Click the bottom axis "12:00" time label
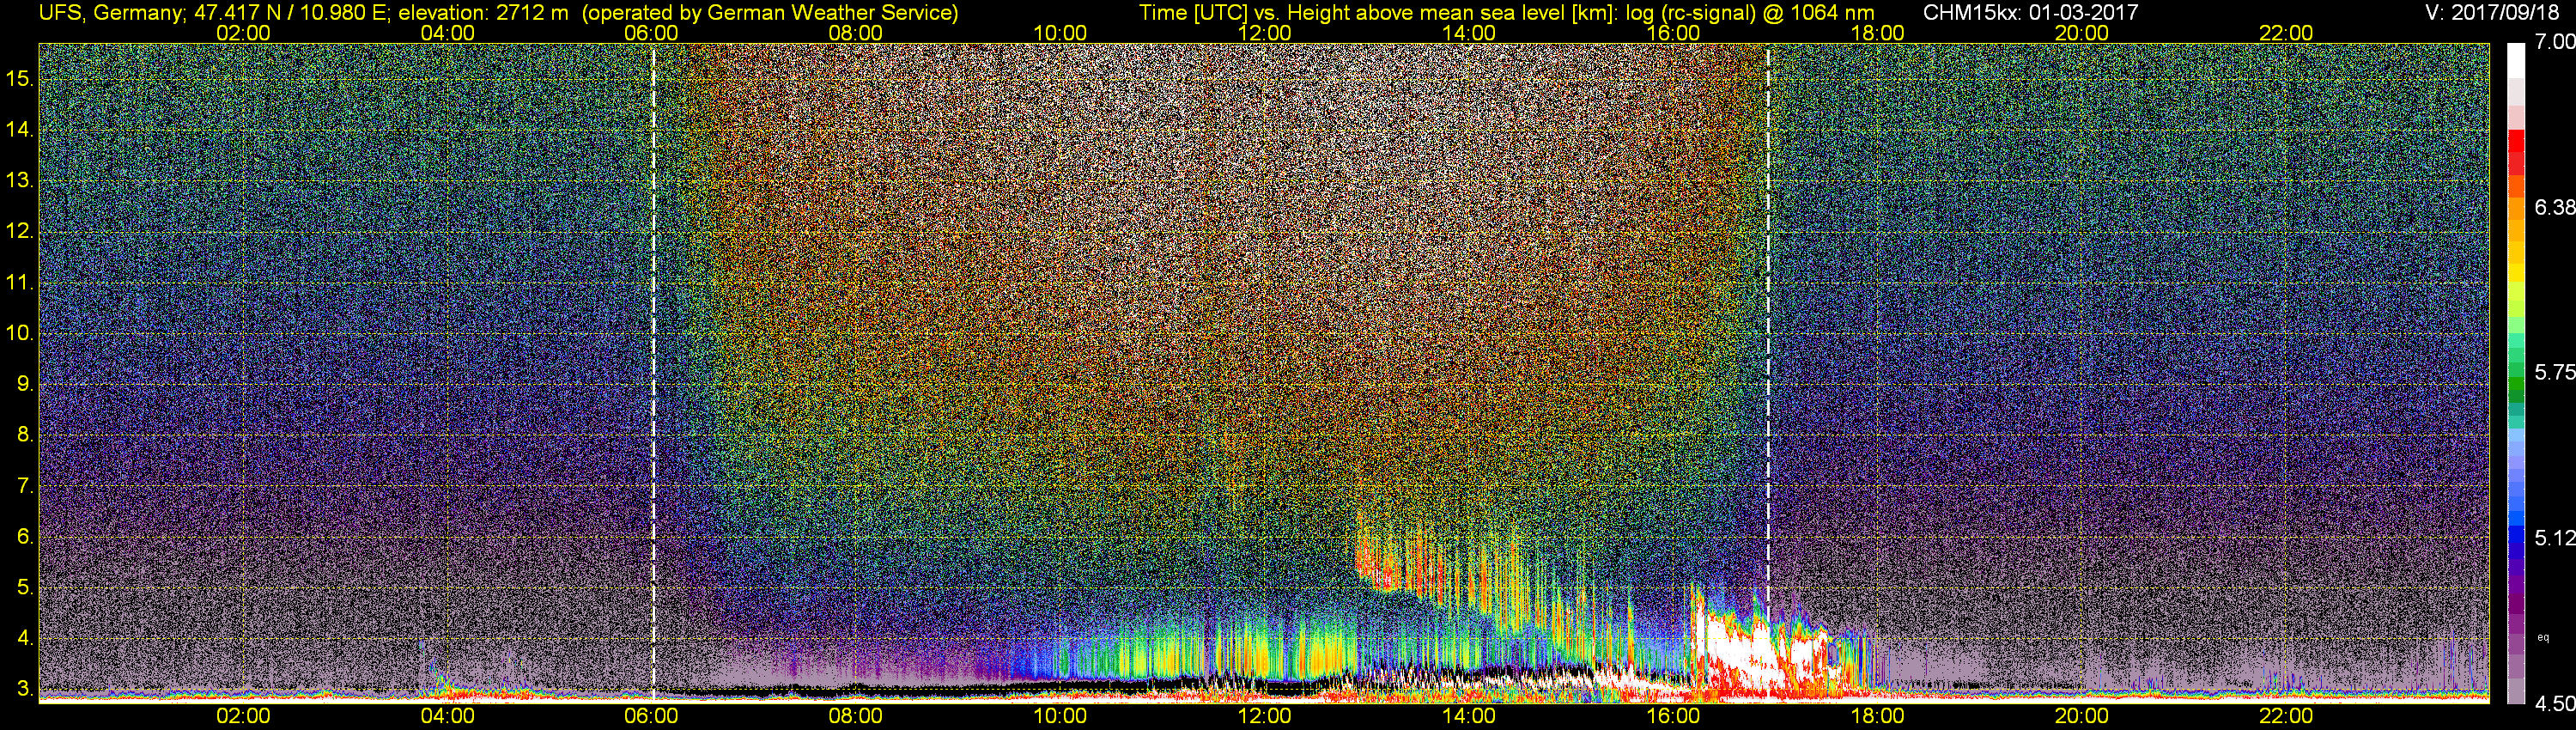This screenshot has height=730, width=2576. pyautogui.click(x=1264, y=716)
